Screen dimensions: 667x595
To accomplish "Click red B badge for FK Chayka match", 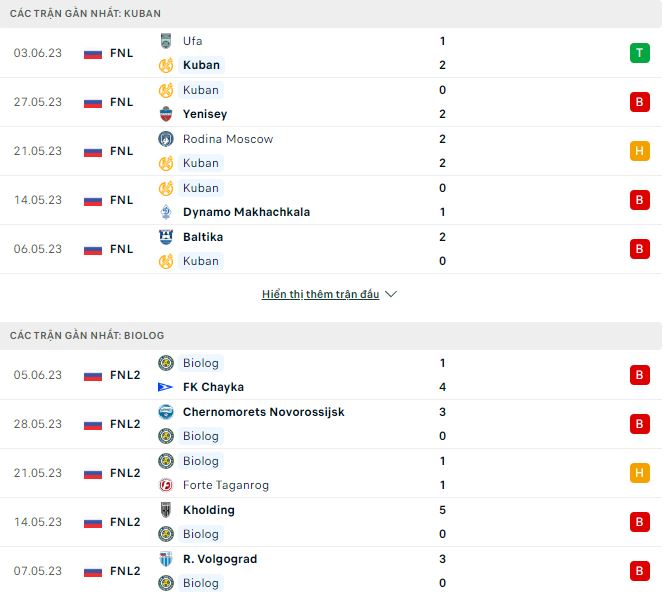I will tap(639, 375).
